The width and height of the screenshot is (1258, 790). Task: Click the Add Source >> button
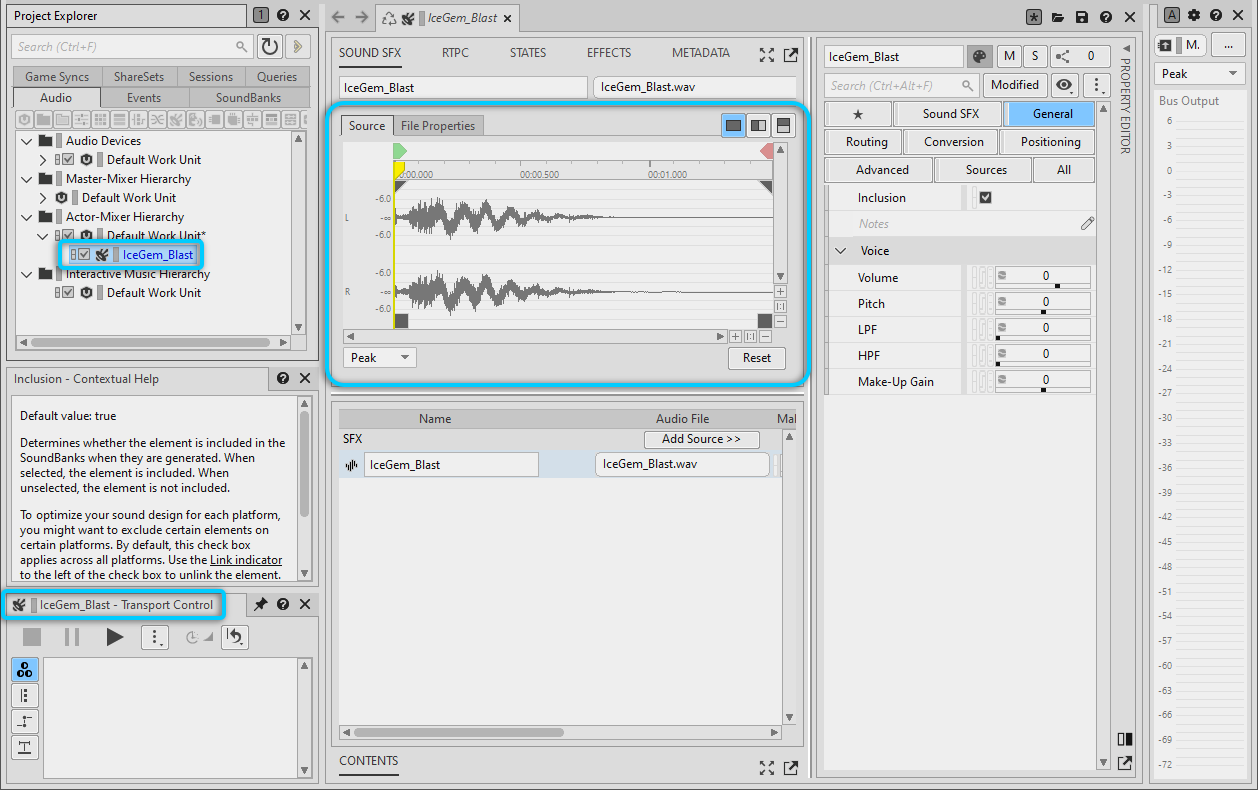tap(701, 439)
